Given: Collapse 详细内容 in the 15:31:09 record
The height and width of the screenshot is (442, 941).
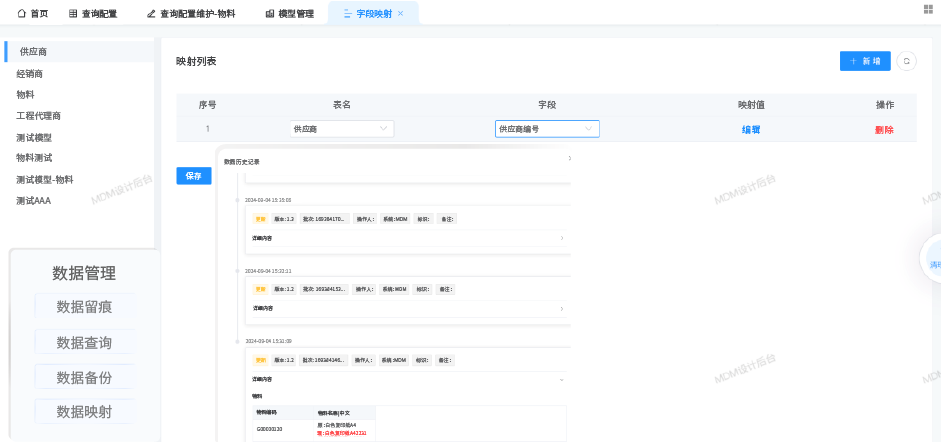Looking at the screenshot, I should pyautogui.click(x=561, y=379).
